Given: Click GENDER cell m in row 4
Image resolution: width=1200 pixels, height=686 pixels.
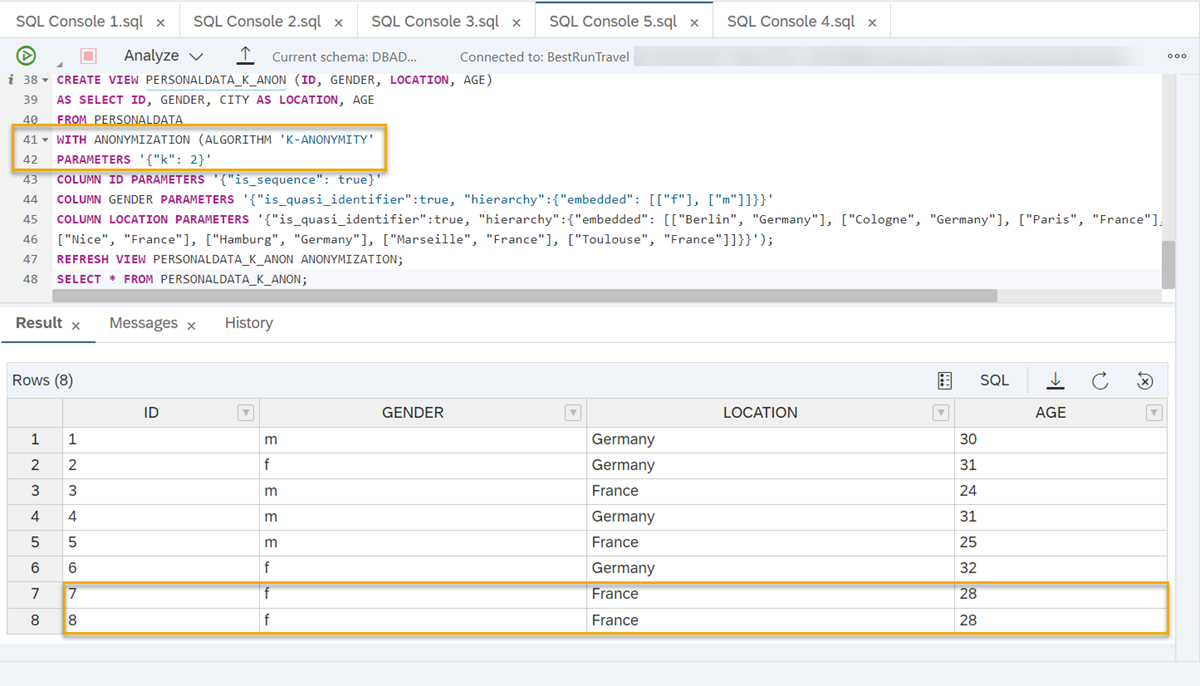Looking at the screenshot, I should [423, 517].
